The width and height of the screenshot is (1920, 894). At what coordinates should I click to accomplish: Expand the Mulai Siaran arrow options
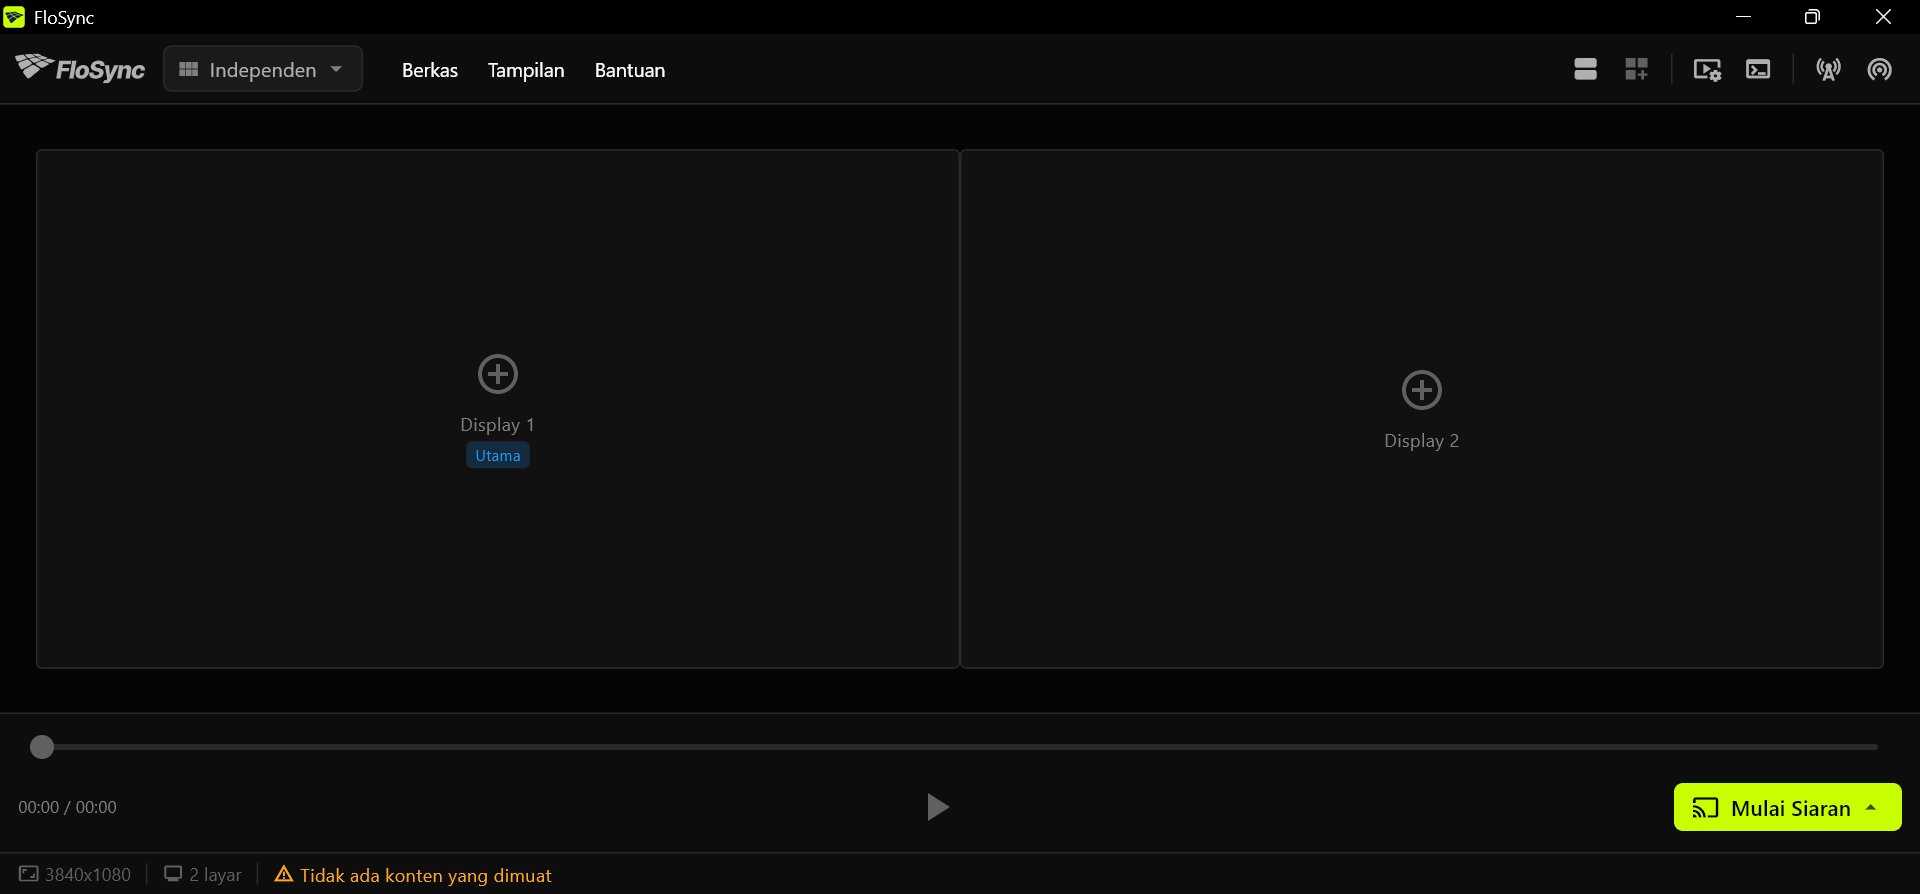pyautogui.click(x=1871, y=807)
